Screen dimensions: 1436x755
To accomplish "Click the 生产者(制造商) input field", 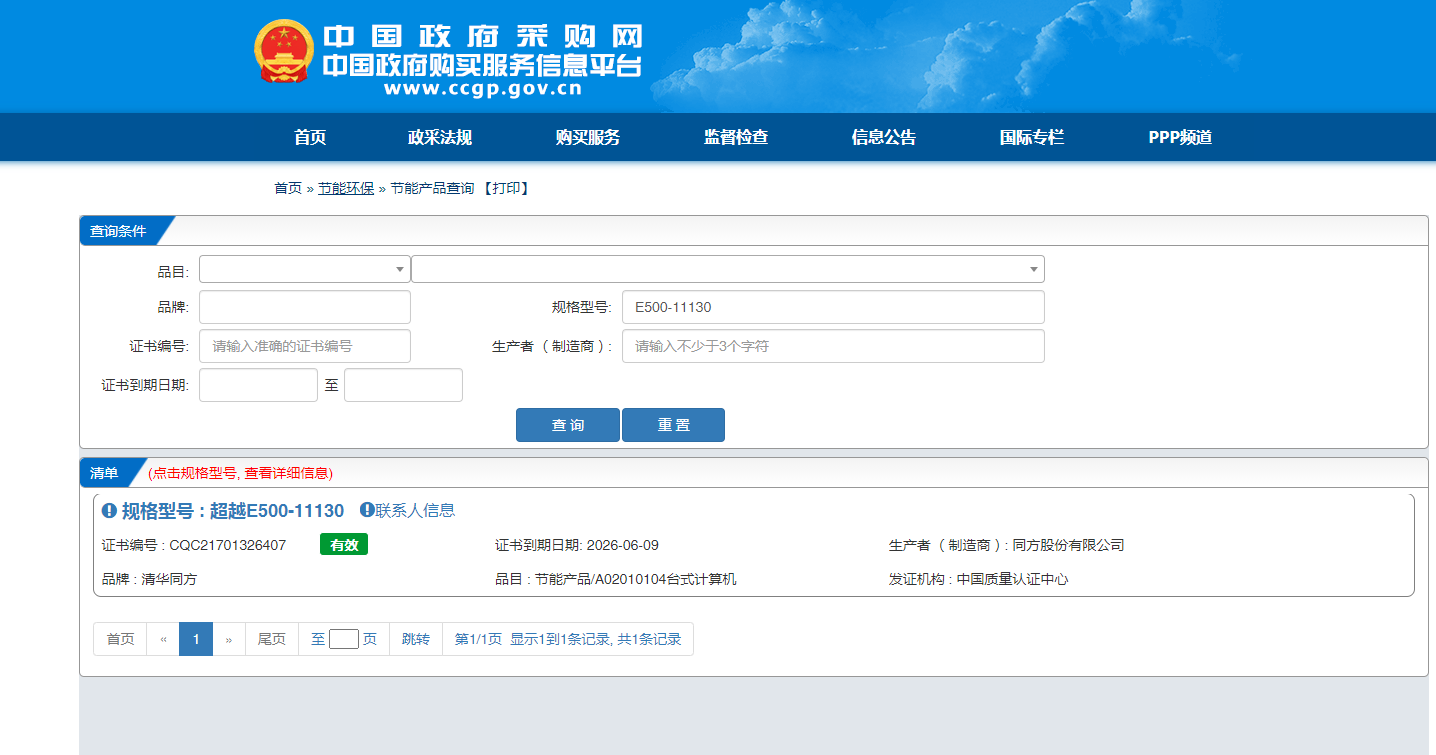I will coord(833,346).
